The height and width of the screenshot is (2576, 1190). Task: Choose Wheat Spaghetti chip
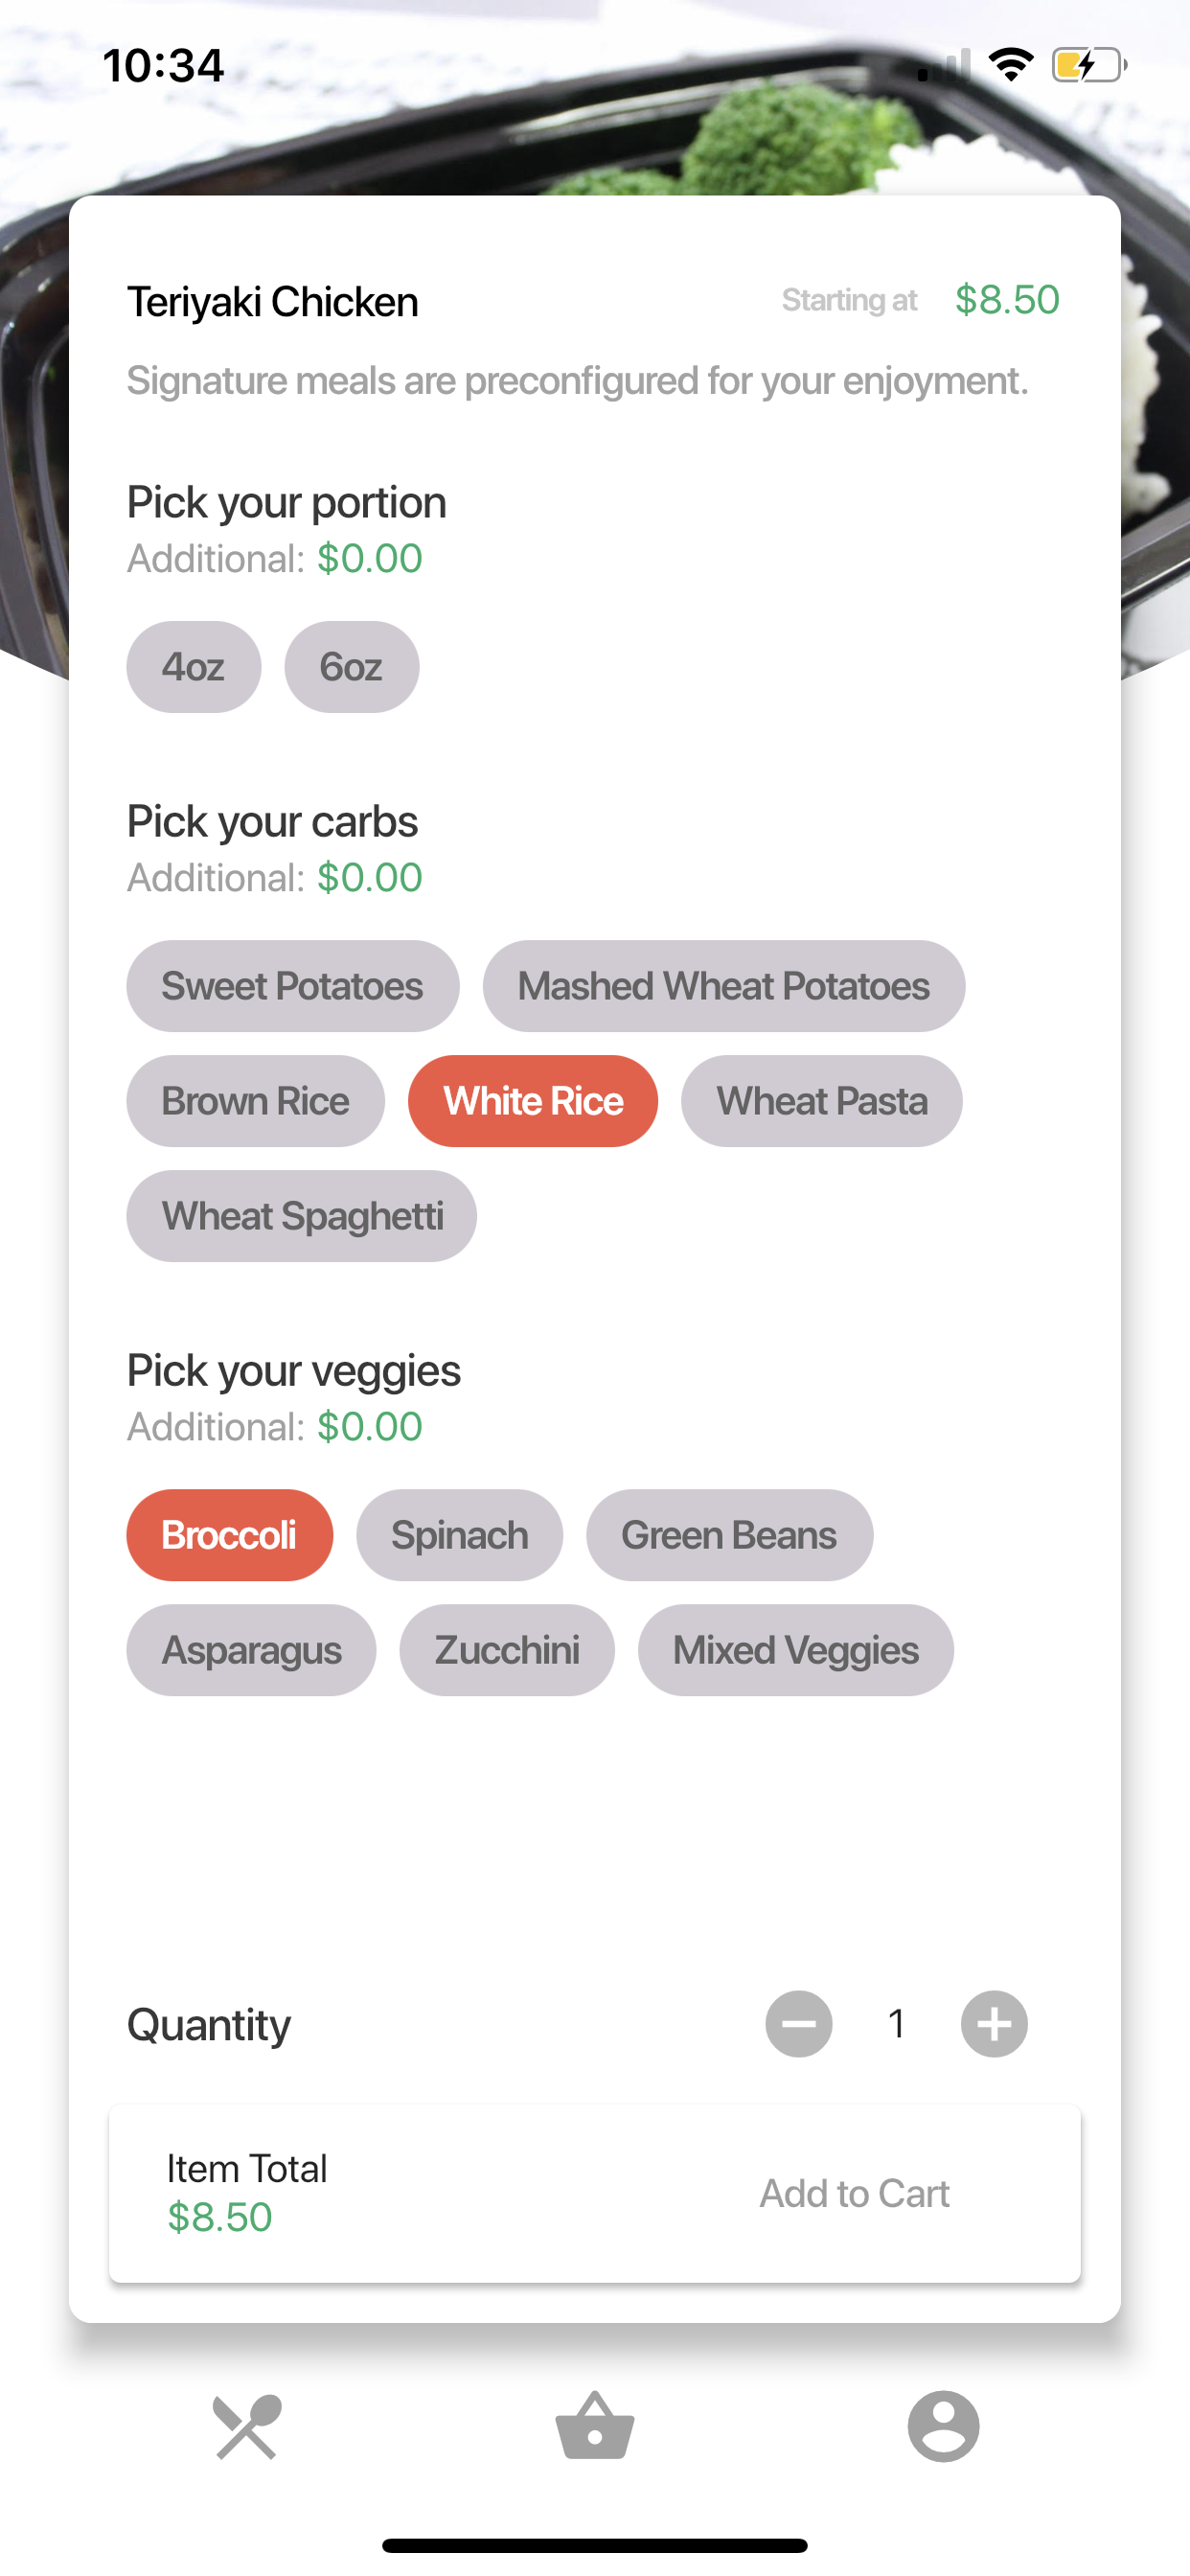coord(301,1216)
